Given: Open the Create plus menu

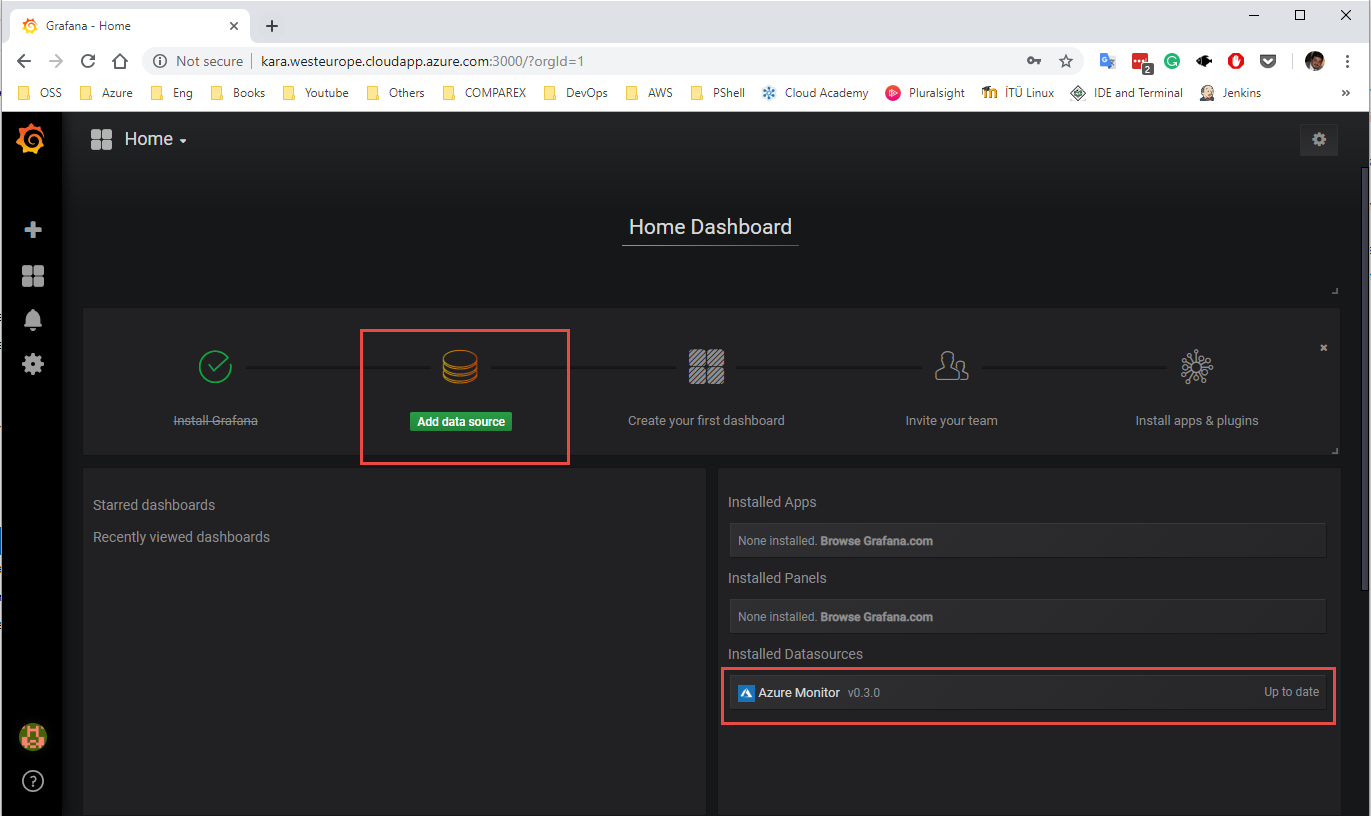Looking at the screenshot, I should tap(33, 230).
